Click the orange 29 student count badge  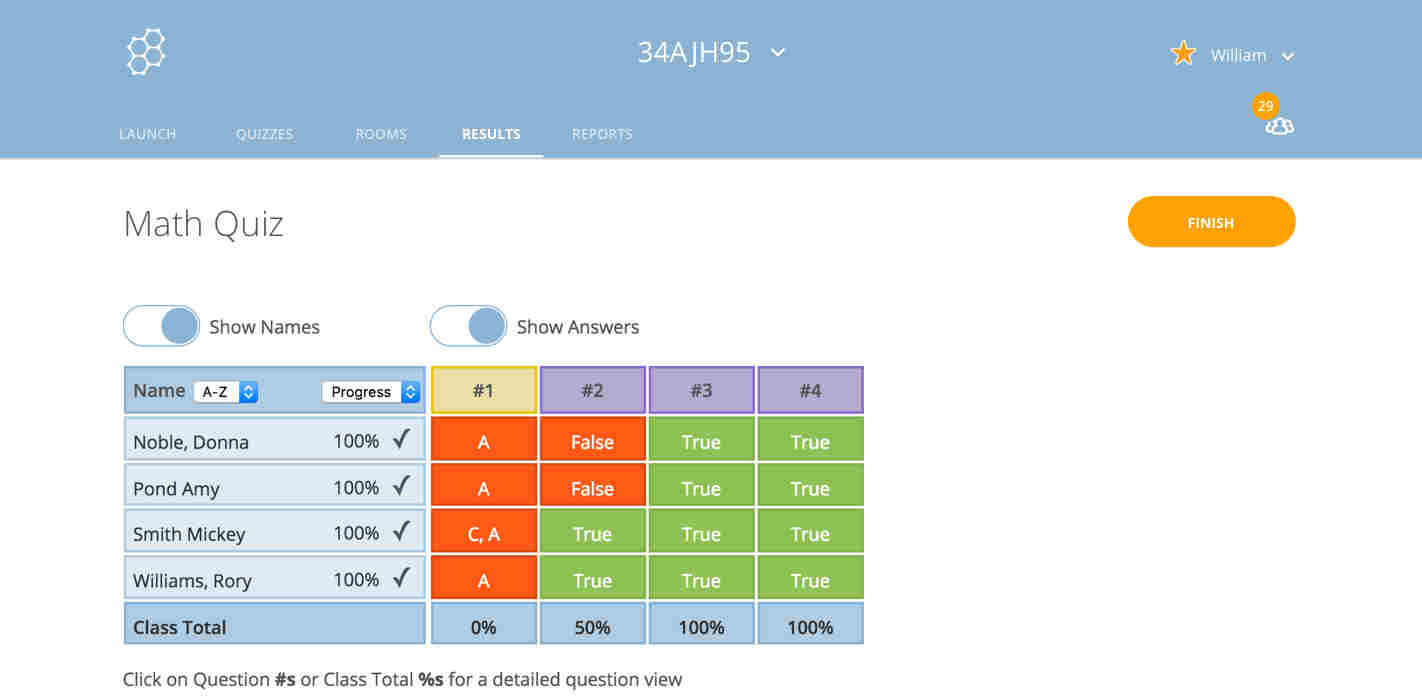[1265, 105]
